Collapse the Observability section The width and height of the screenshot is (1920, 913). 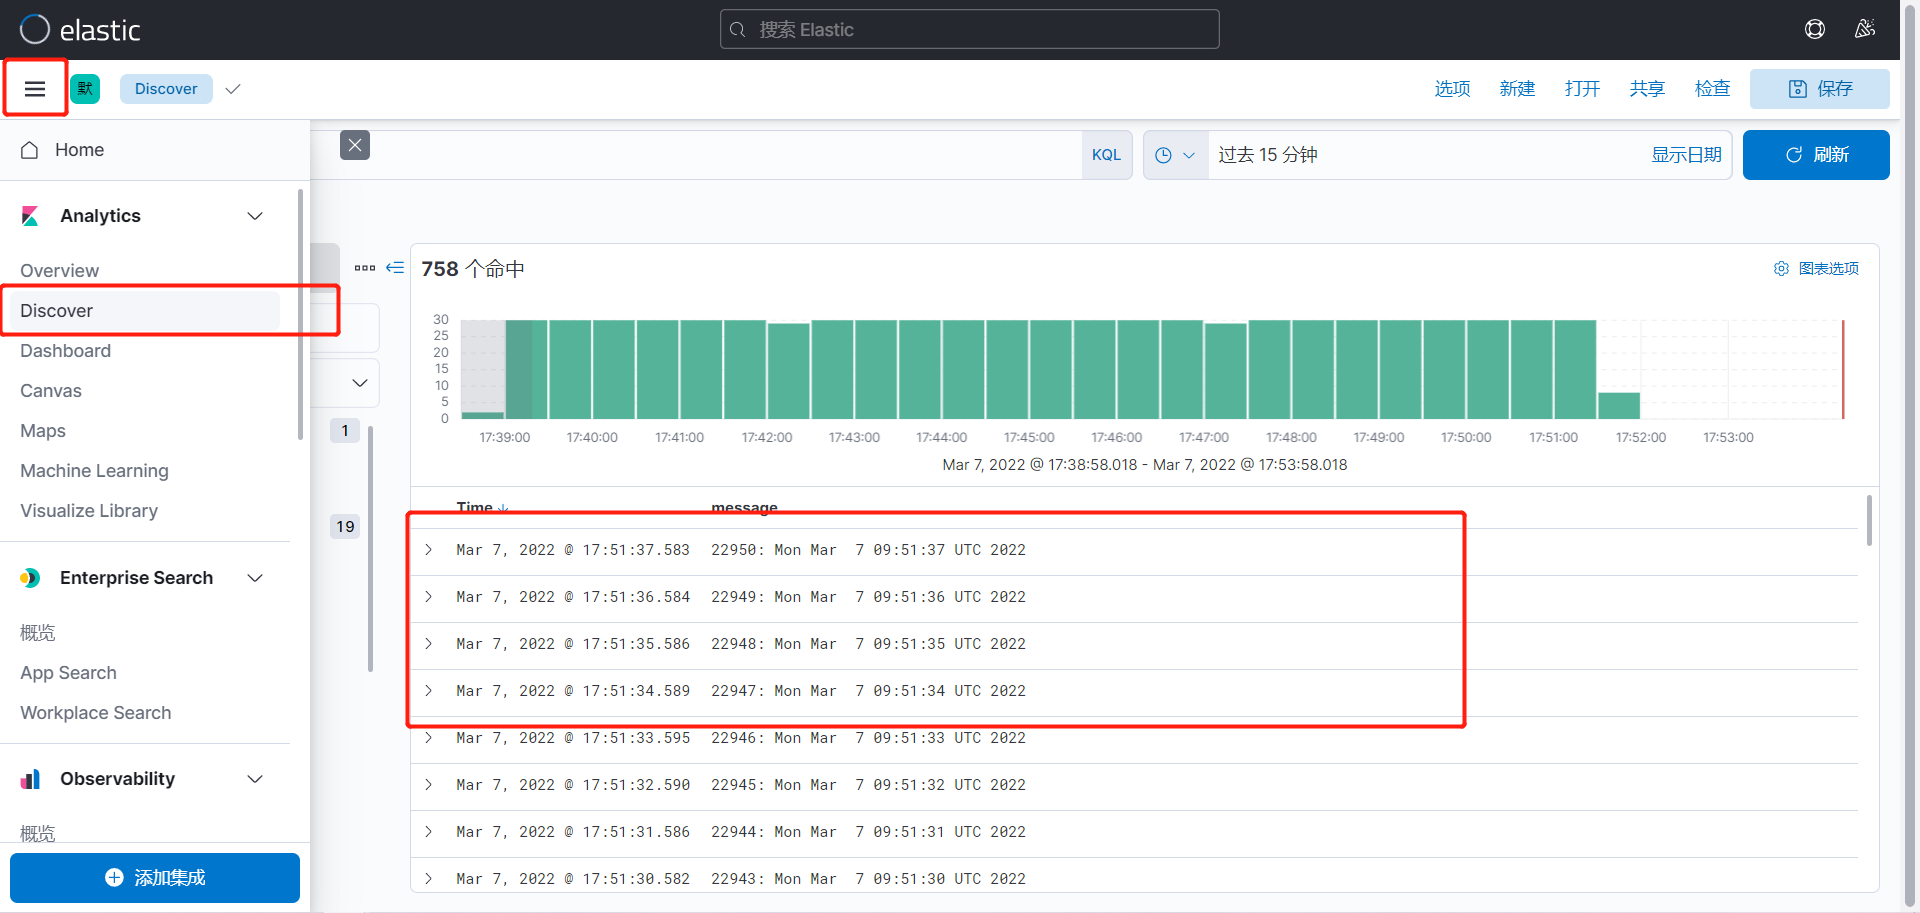point(255,779)
